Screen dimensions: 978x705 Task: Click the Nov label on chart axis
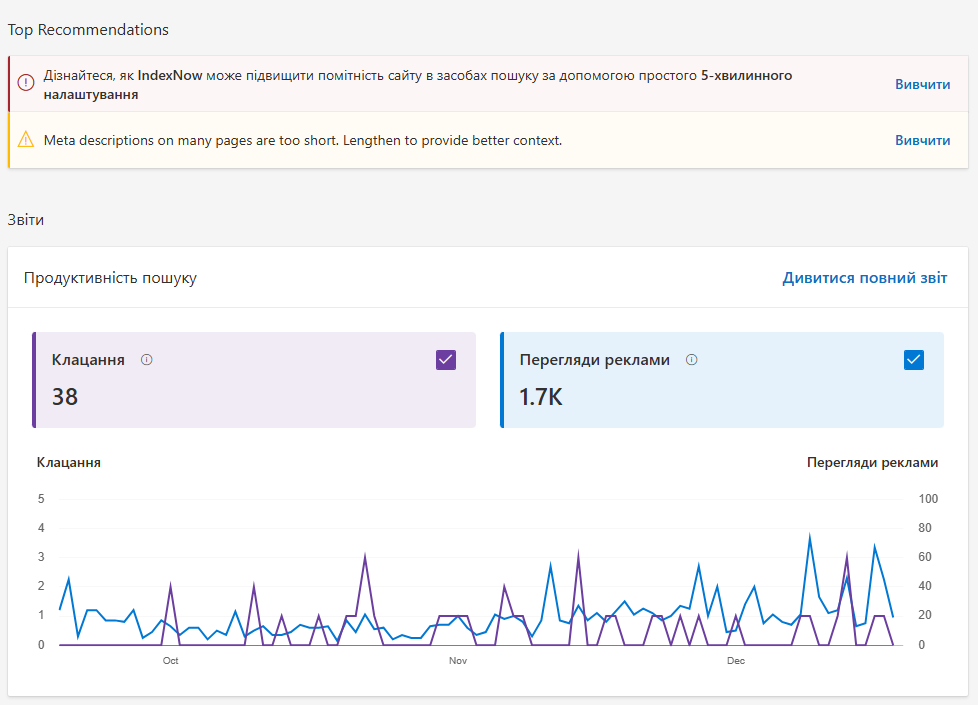click(458, 661)
